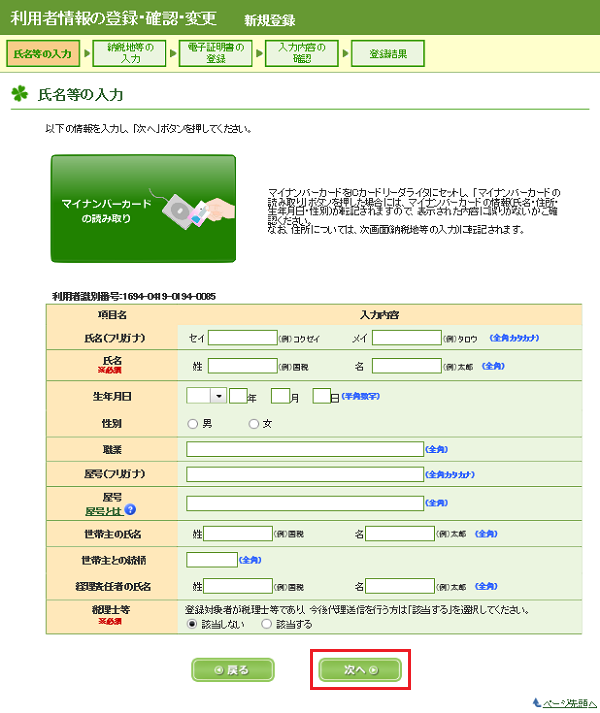Click the 利用者識別番号 text
Viewport: 600px width, 713px height.
[x=134, y=296]
